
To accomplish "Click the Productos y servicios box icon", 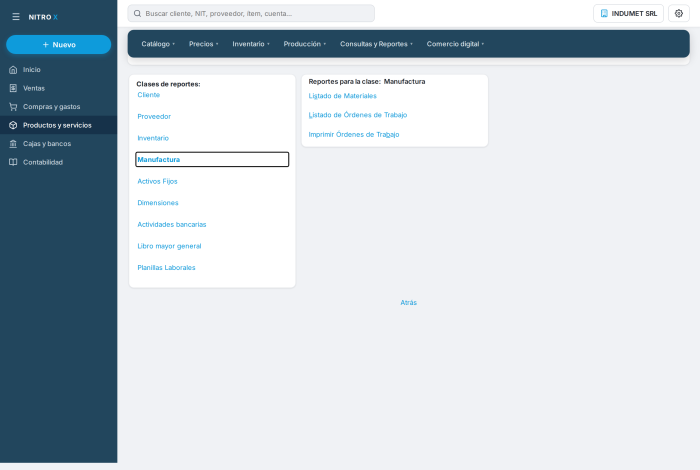I will (13, 125).
